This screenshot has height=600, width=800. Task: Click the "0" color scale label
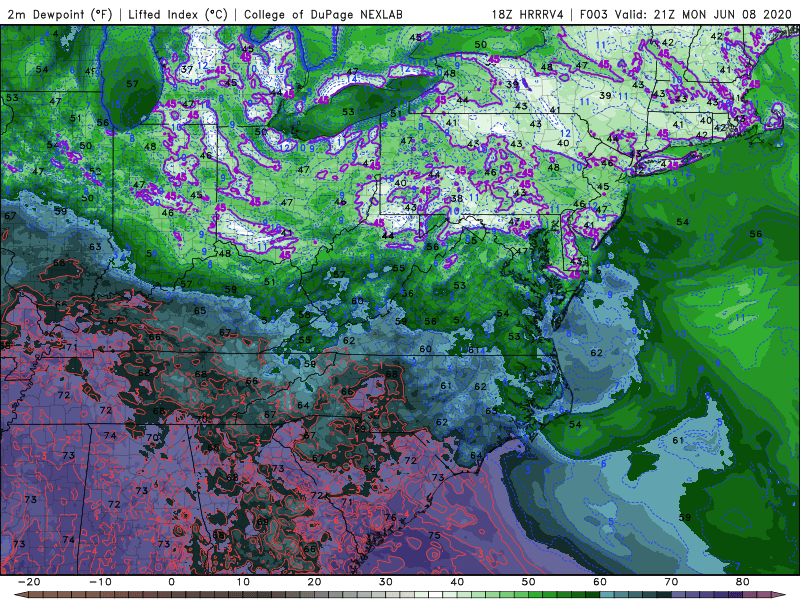[x=171, y=582]
